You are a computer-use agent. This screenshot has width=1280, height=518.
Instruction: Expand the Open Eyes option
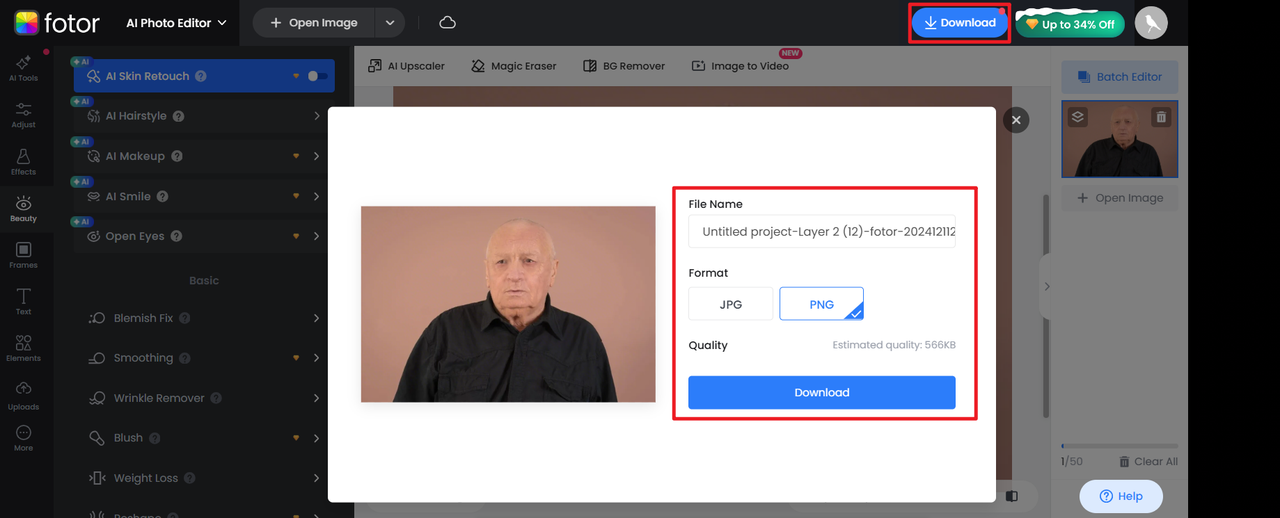point(316,236)
